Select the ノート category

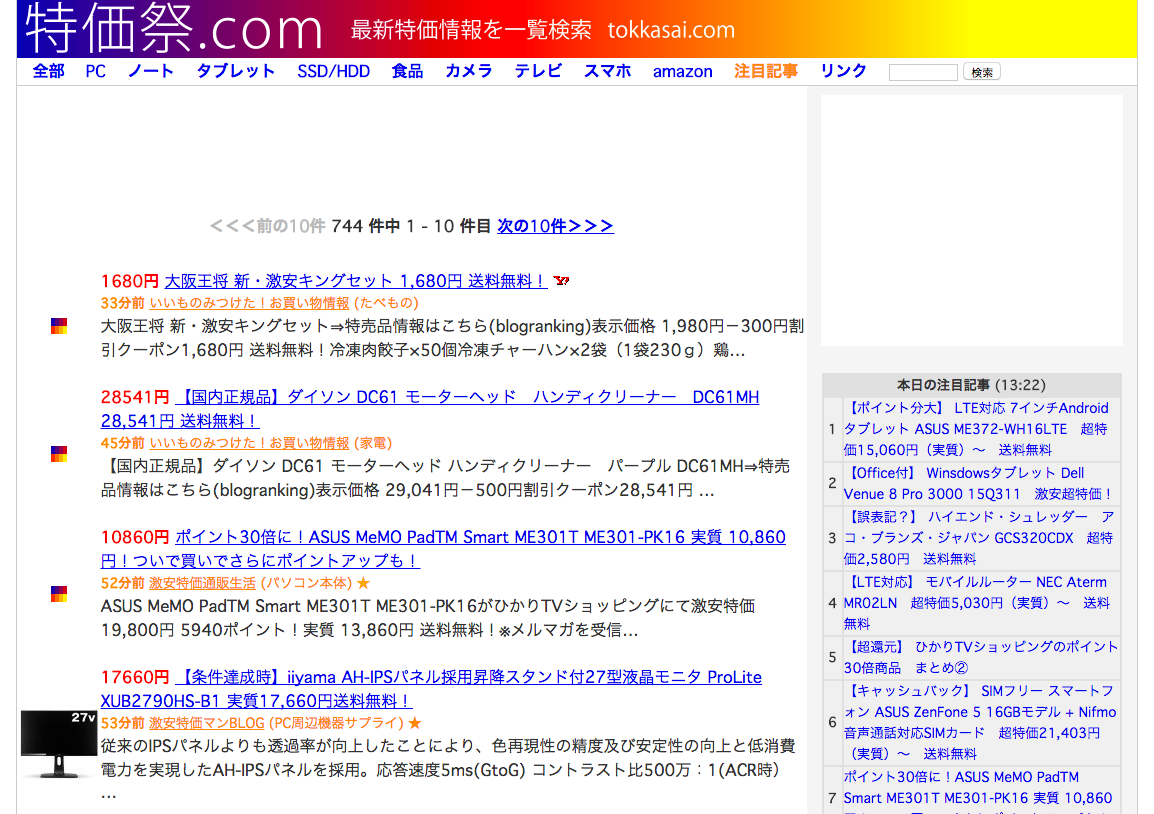[151, 71]
